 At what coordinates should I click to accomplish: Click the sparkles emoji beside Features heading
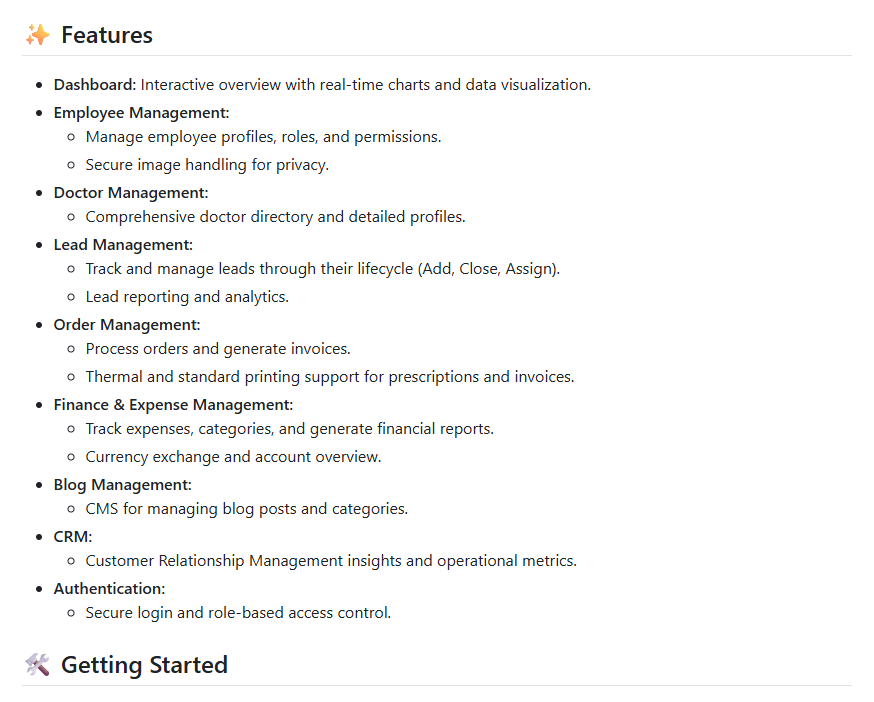tap(37, 35)
